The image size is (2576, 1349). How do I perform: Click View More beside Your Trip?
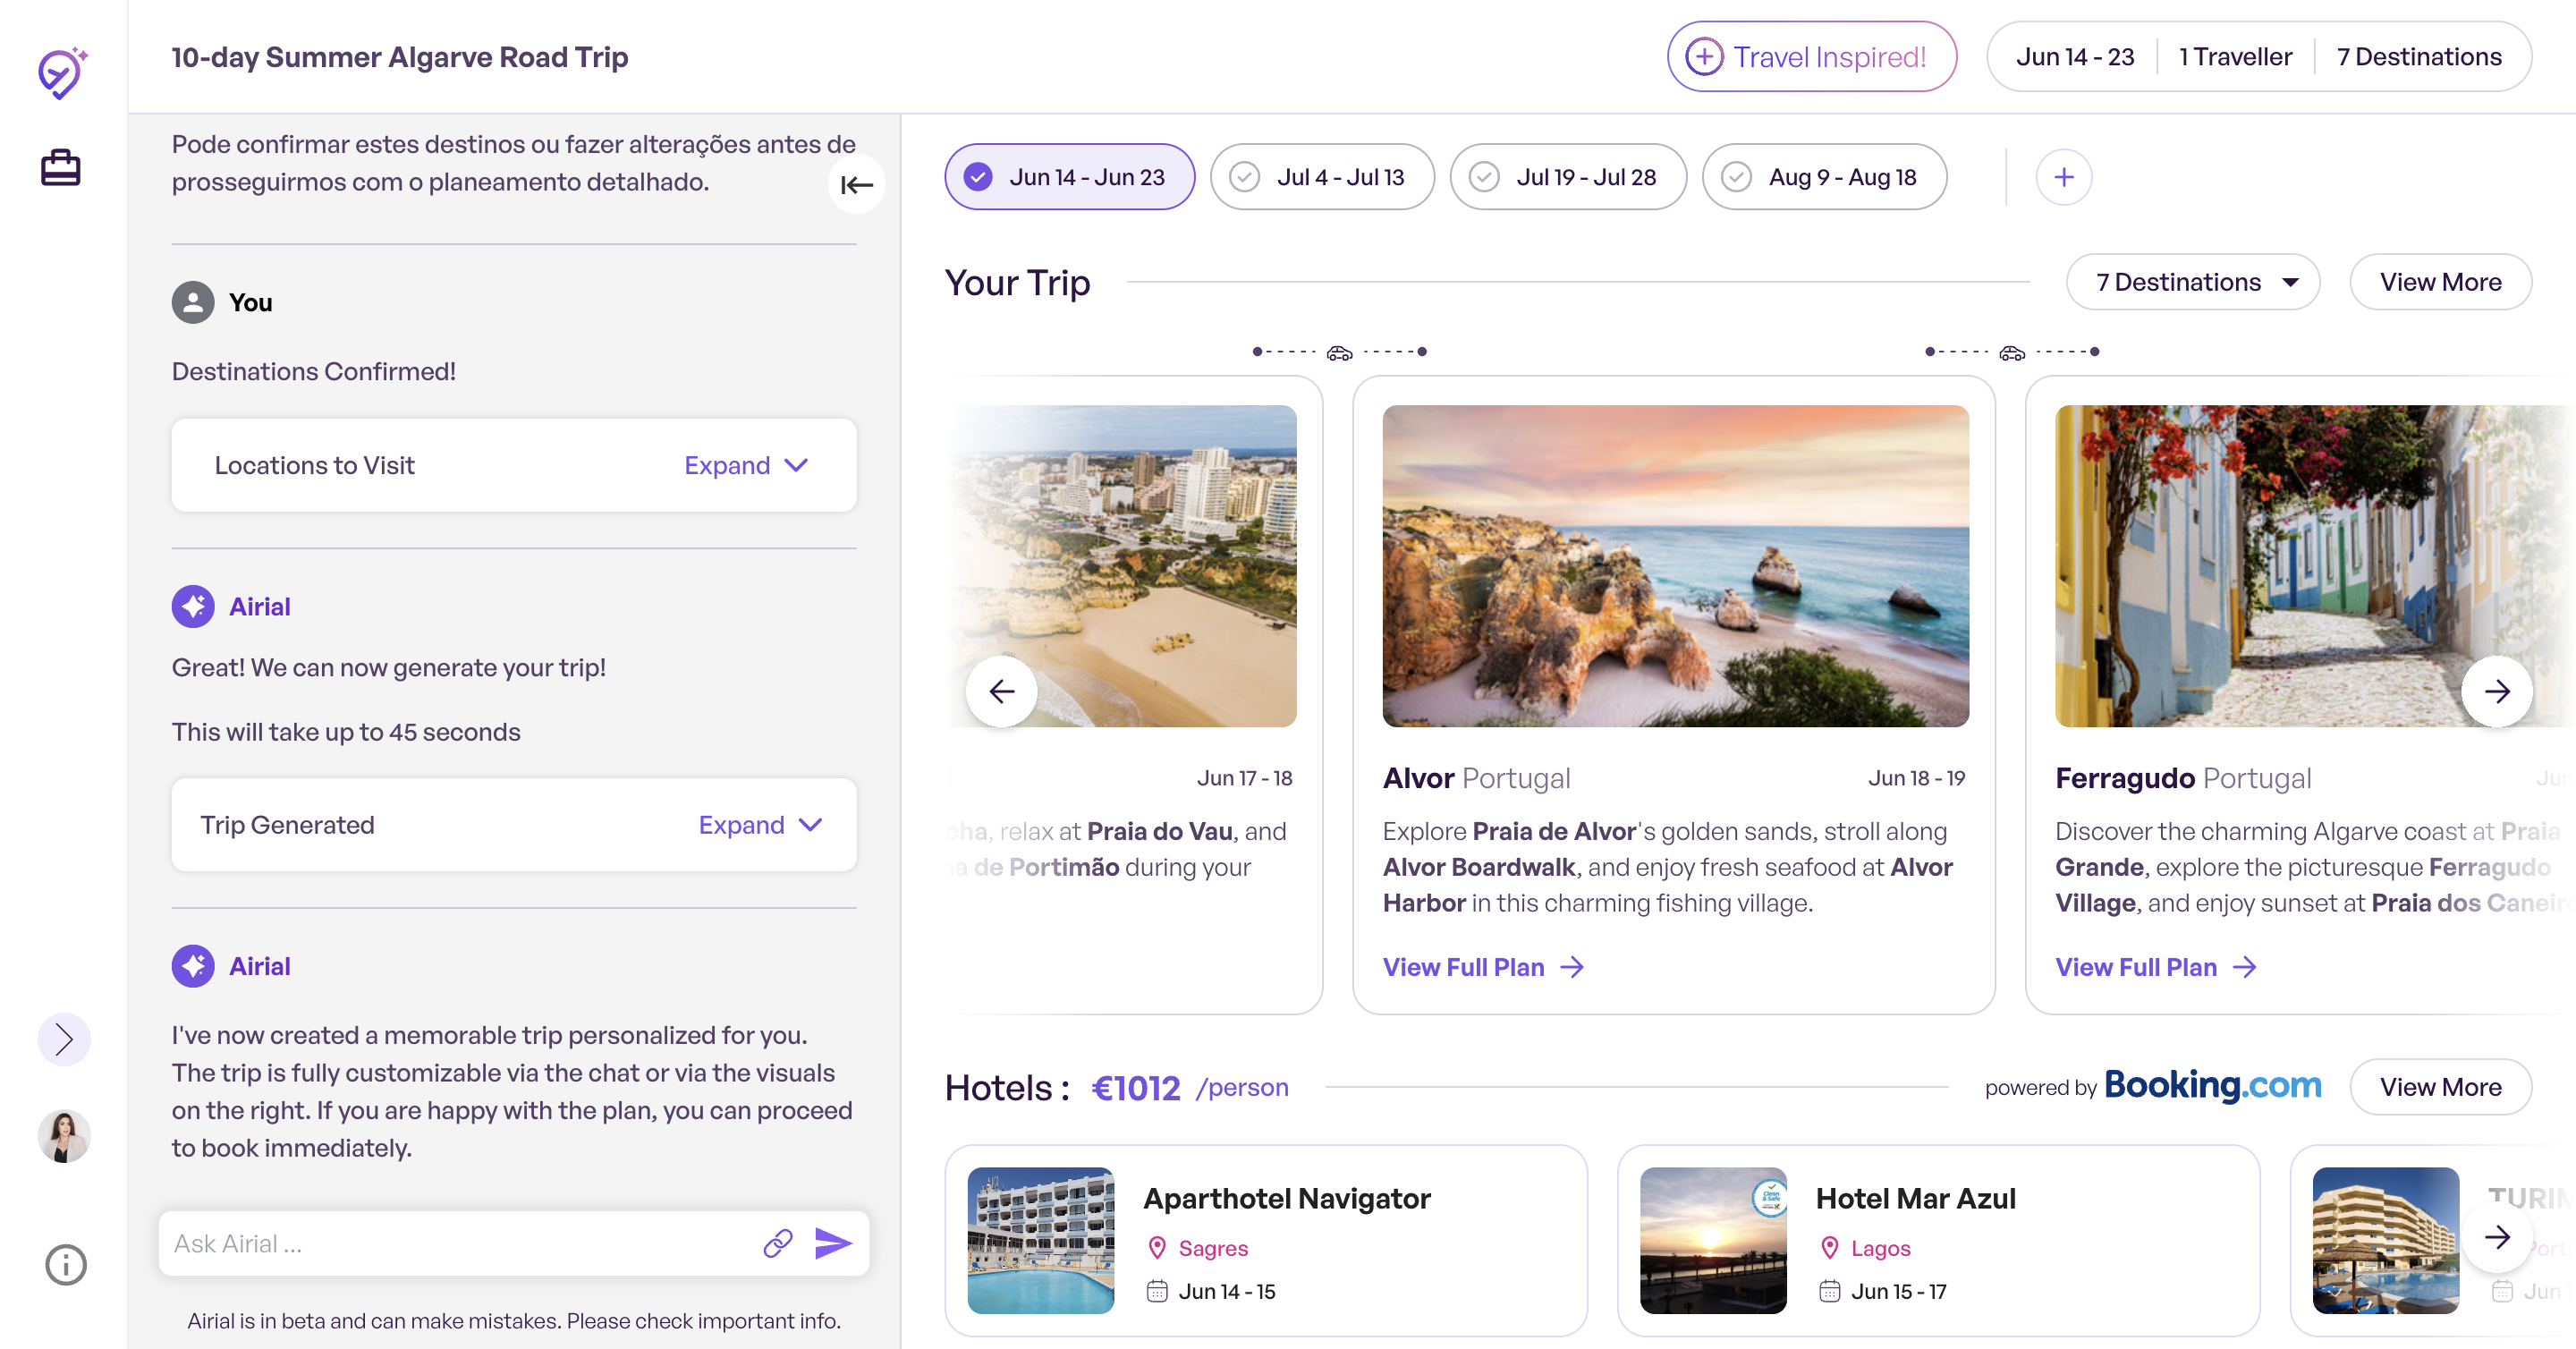(2441, 282)
